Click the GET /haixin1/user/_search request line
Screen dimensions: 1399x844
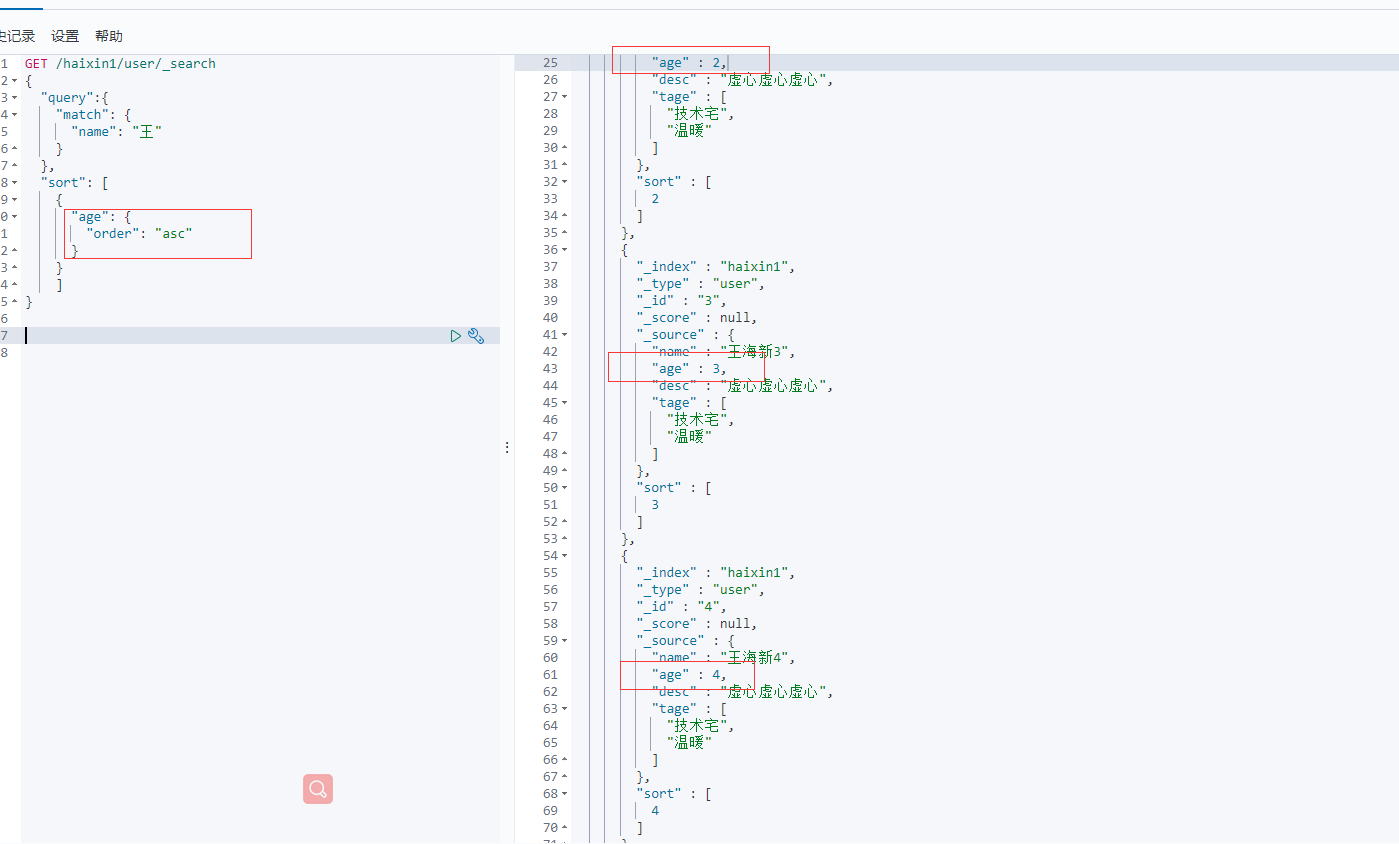tap(120, 64)
